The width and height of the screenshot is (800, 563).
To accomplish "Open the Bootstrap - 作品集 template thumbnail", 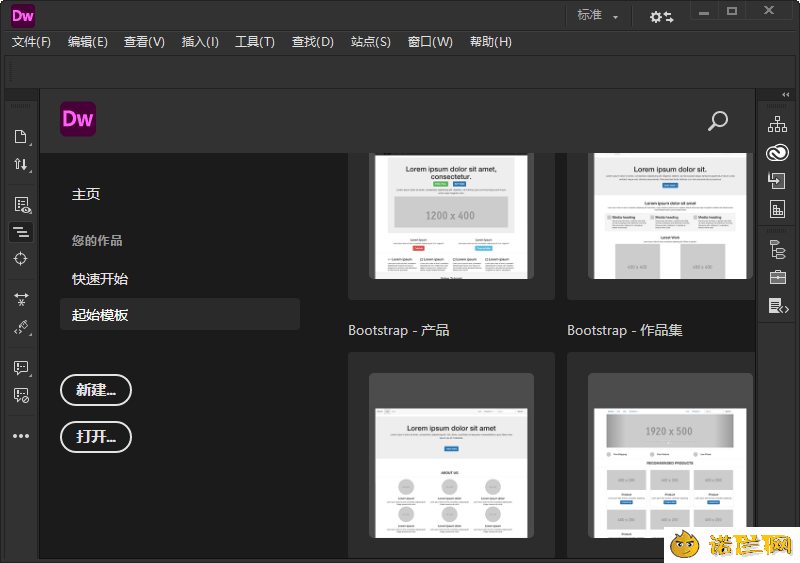I will [x=670, y=455].
